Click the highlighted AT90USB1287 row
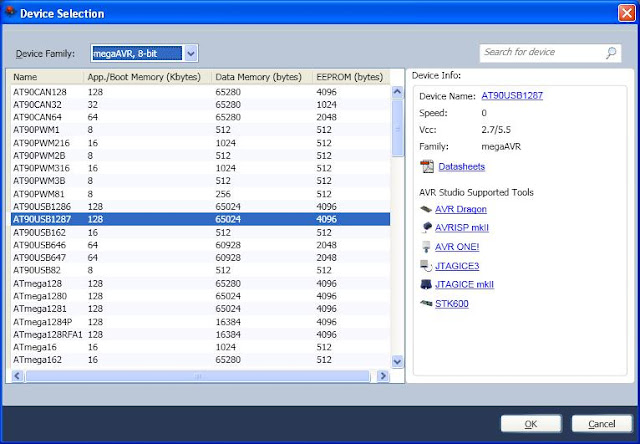This screenshot has height=444, width=640. point(200,219)
